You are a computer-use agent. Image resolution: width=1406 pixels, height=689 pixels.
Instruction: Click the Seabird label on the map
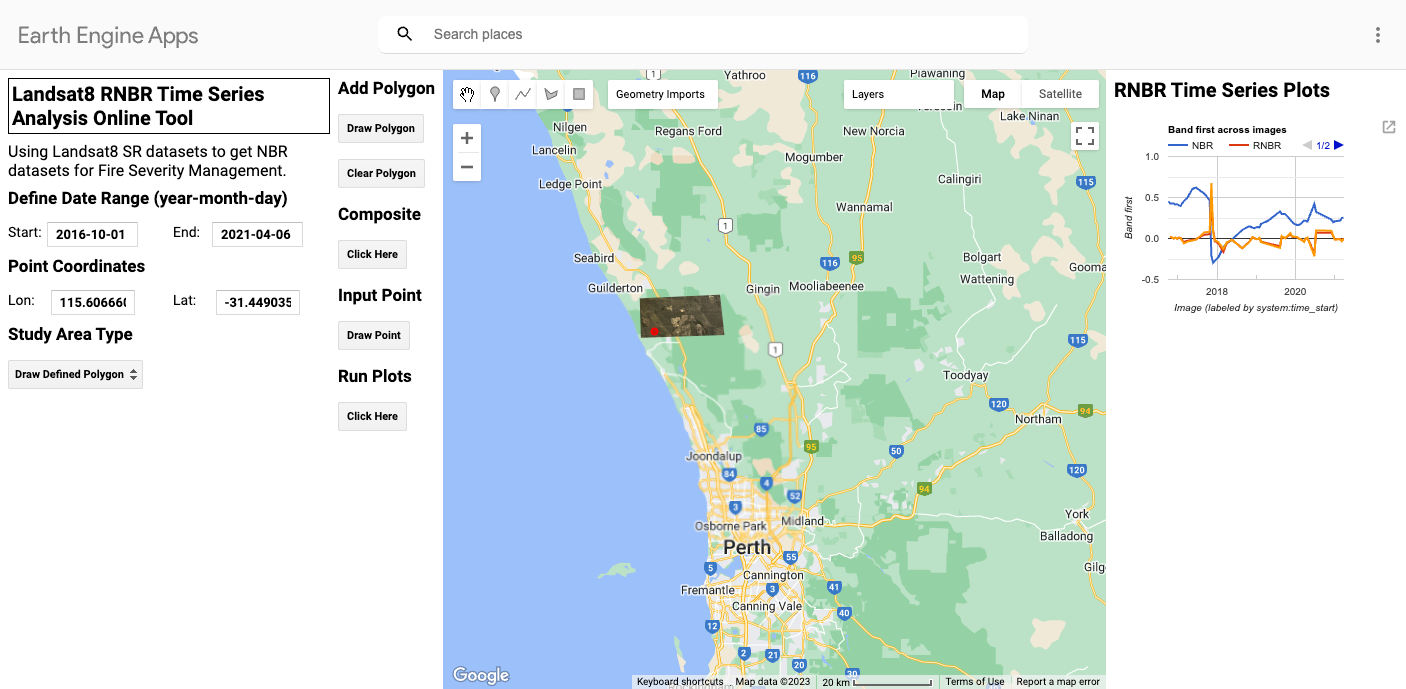pos(593,258)
